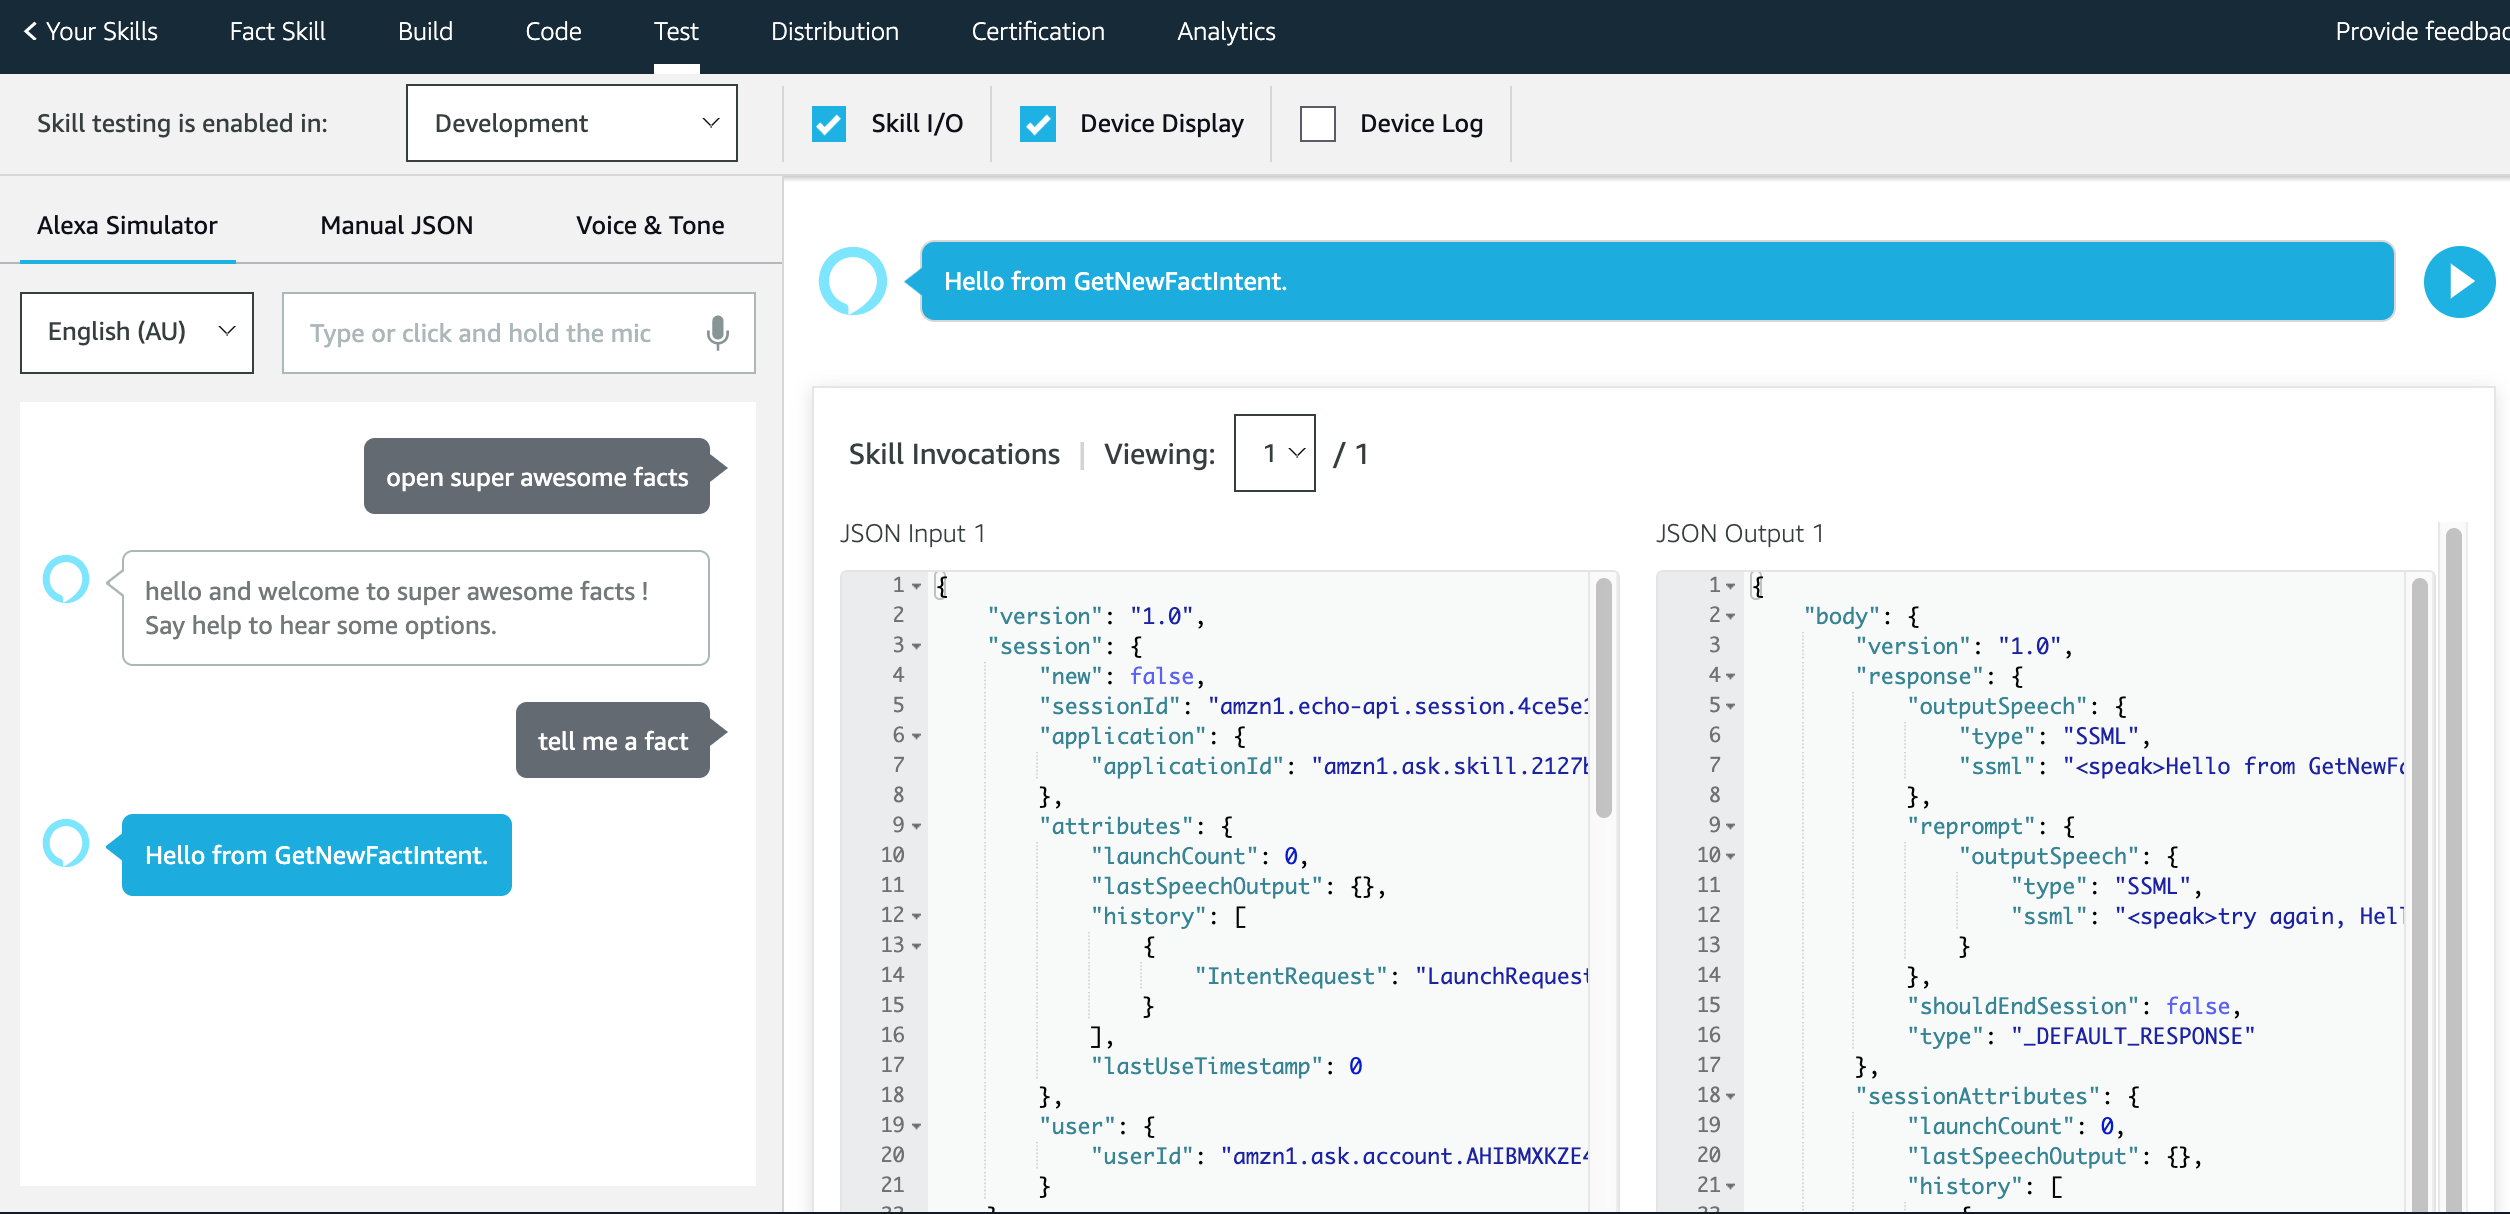This screenshot has height=1214, width=2510.
Task: Enable the Device Log checkbox
Action: pyautogui.click(x=1317, y=124)
